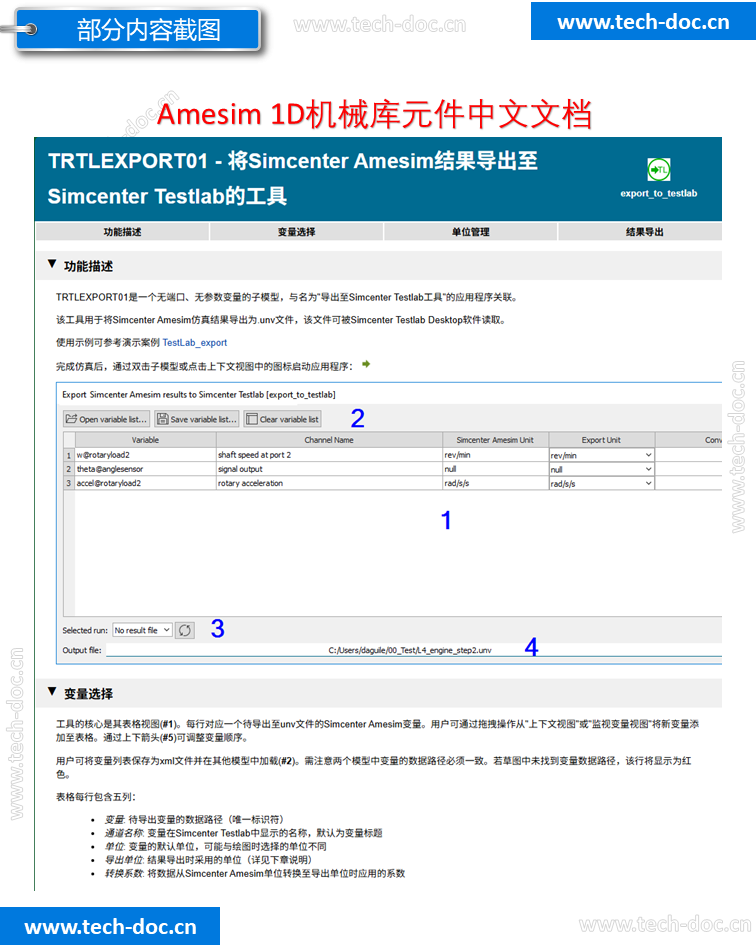Click the green arrow launch icon
Image resolution: width=756 pixels, height=945 pixels.
(x=366, y=364)
